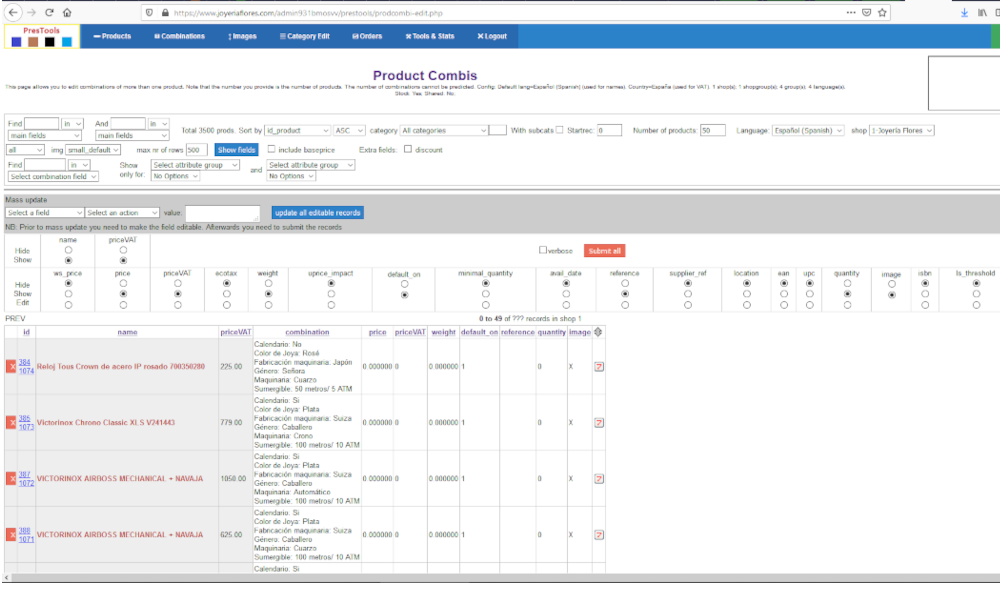Open edit icon for 625.00 Airboss row
Image resolution: width=1000 pixels, height=600 pixels.
coord(599,535)
